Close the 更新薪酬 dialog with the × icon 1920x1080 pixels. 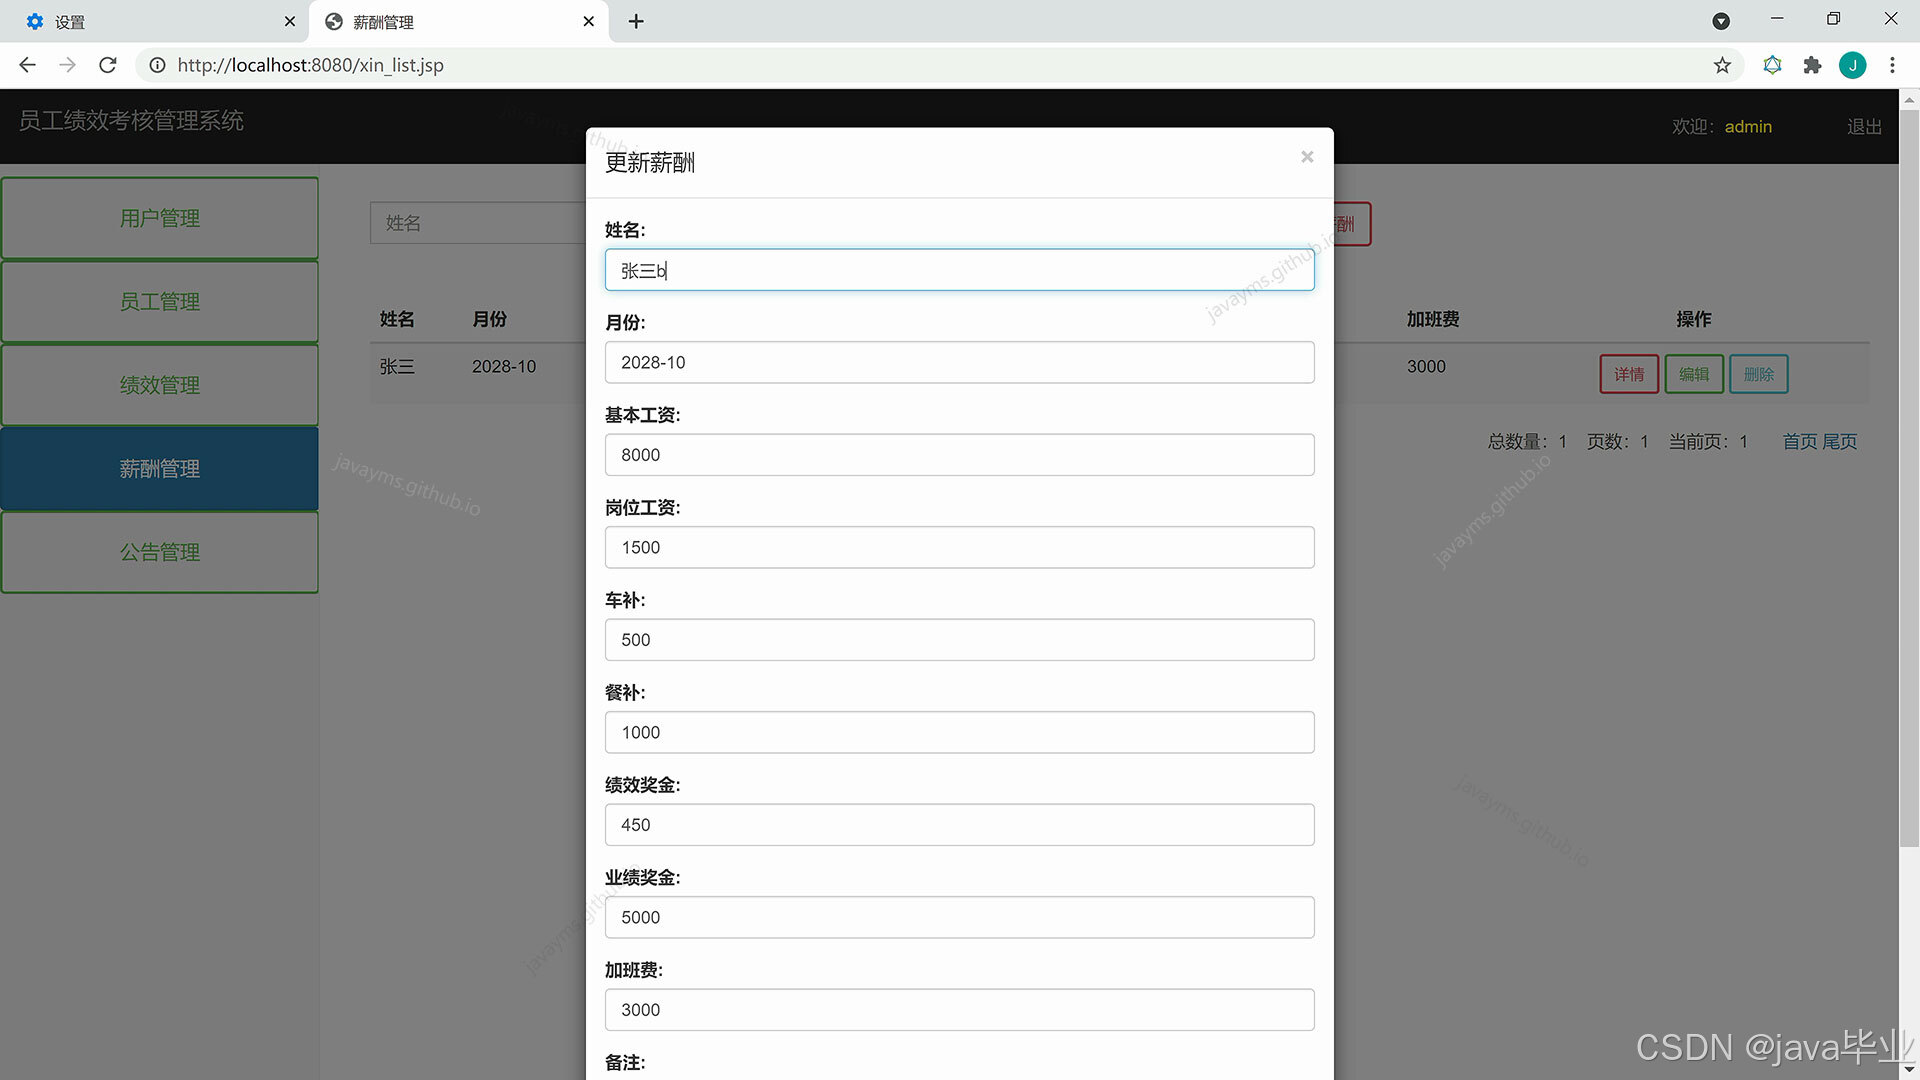point(1306,157)
